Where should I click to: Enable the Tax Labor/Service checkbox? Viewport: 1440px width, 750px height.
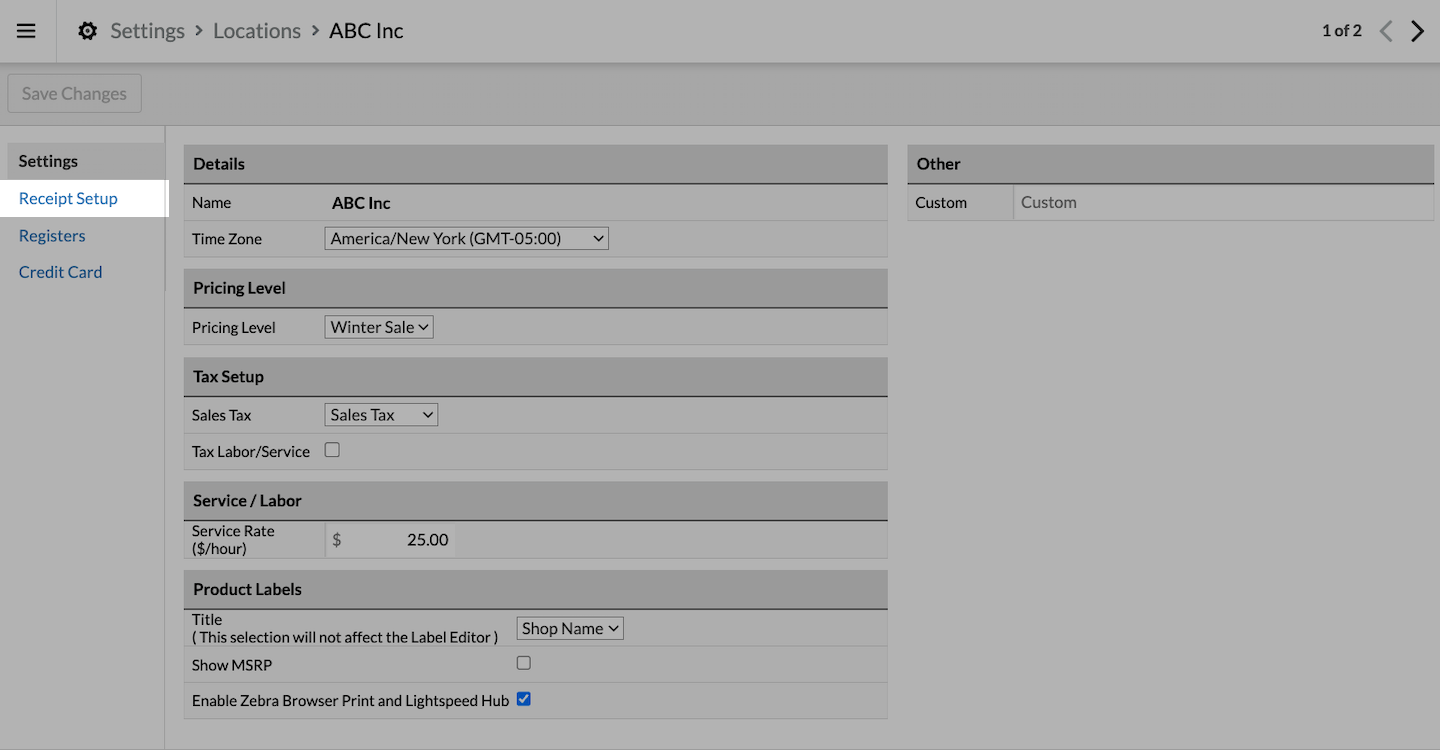[332, 450]
